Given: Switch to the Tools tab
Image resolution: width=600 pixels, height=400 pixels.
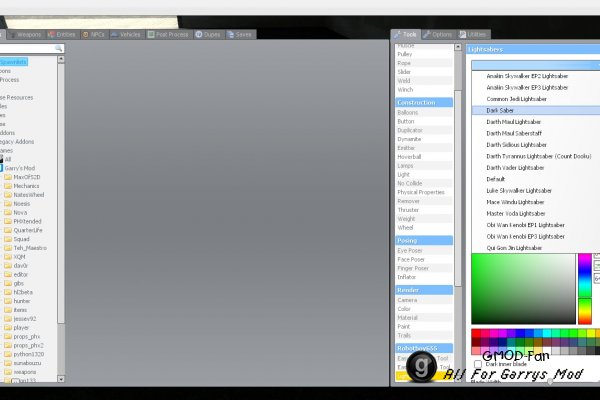Looking at the screenshot, I should (x=406, y=34).
